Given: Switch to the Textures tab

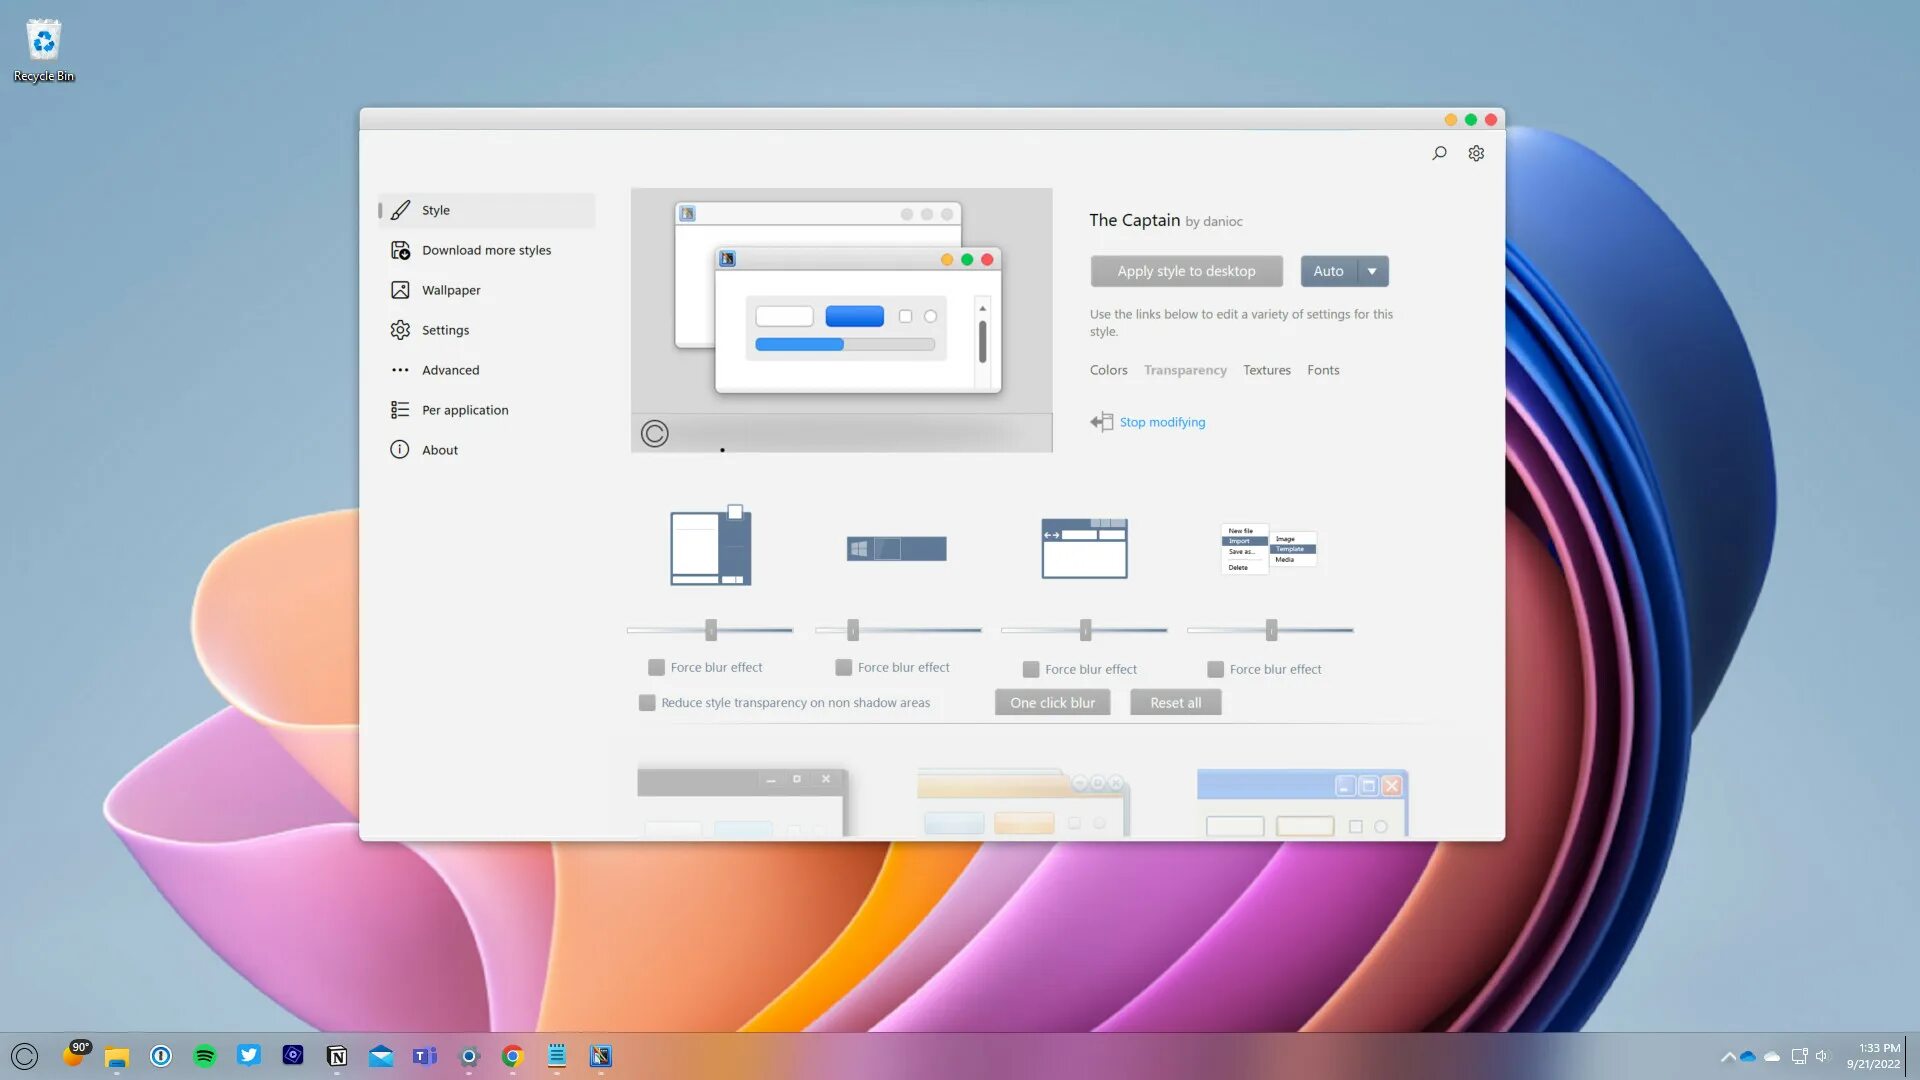Looking at the screenshot, I should click(x=1266, y=370).
